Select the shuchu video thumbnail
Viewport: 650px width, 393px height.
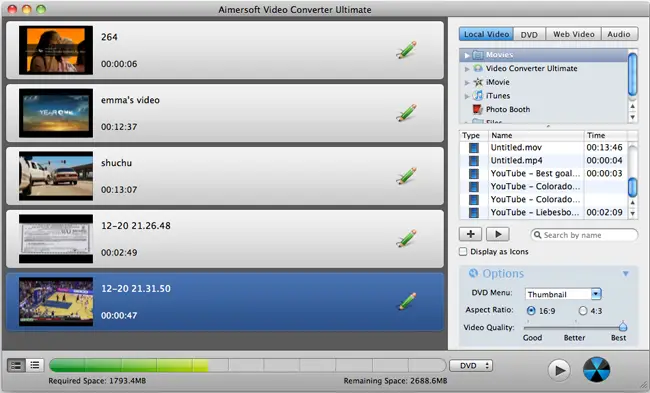(x=56, y=176)
